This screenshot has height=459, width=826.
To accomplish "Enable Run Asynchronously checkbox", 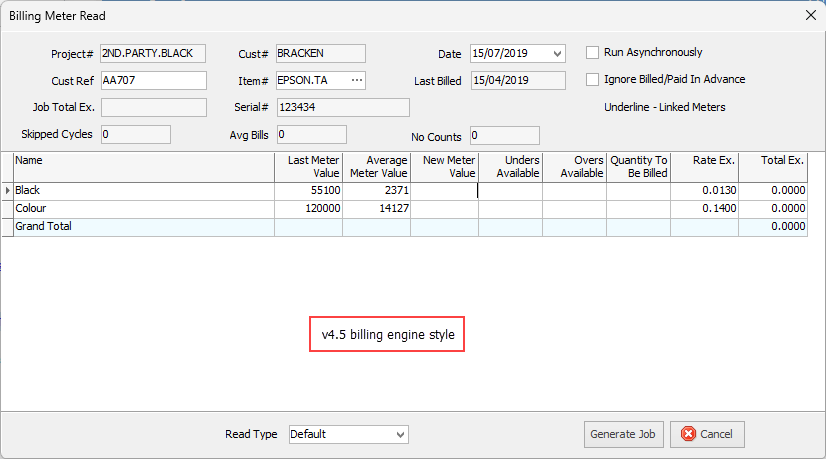I will (x=592, y=53).
